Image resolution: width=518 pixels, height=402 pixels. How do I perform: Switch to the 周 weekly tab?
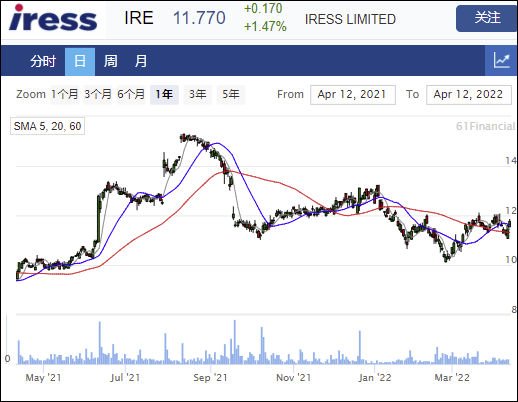pyautogui.click(x=110, y=61)
